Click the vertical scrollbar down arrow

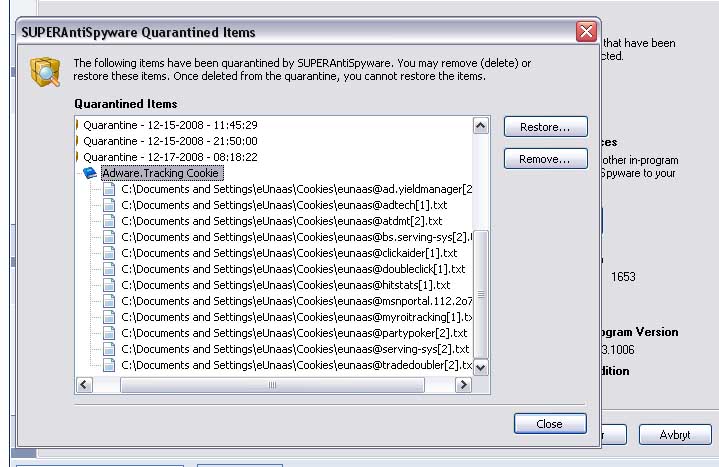click(x=481, y=367)
